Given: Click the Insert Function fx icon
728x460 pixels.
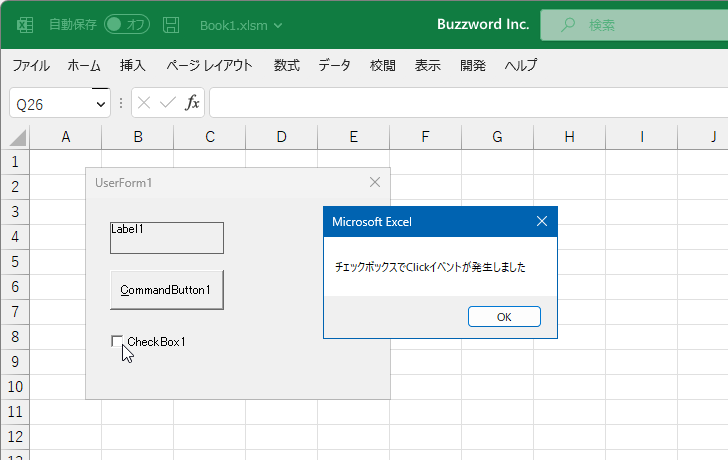Looking at the screenshot, I should point(192,102).
